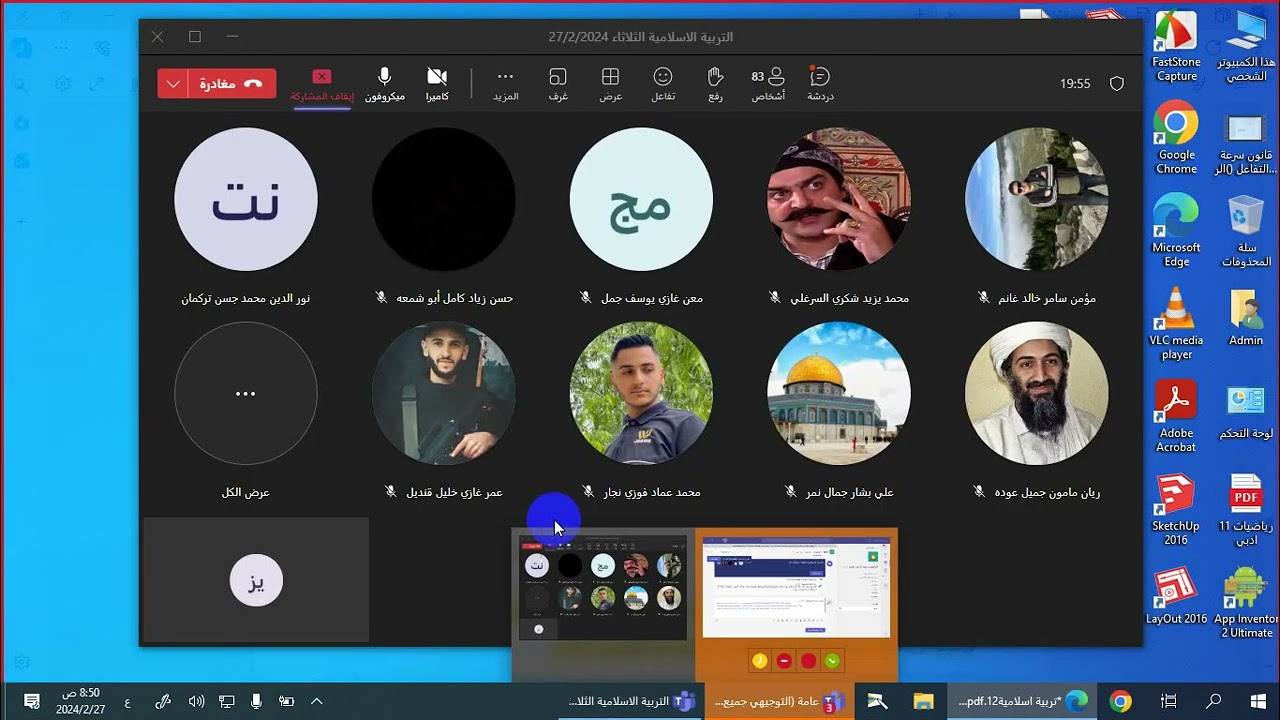Viewport: 1280px width, 720px height.
Task: Click your own يز video tile
Action: pos(256,580)
